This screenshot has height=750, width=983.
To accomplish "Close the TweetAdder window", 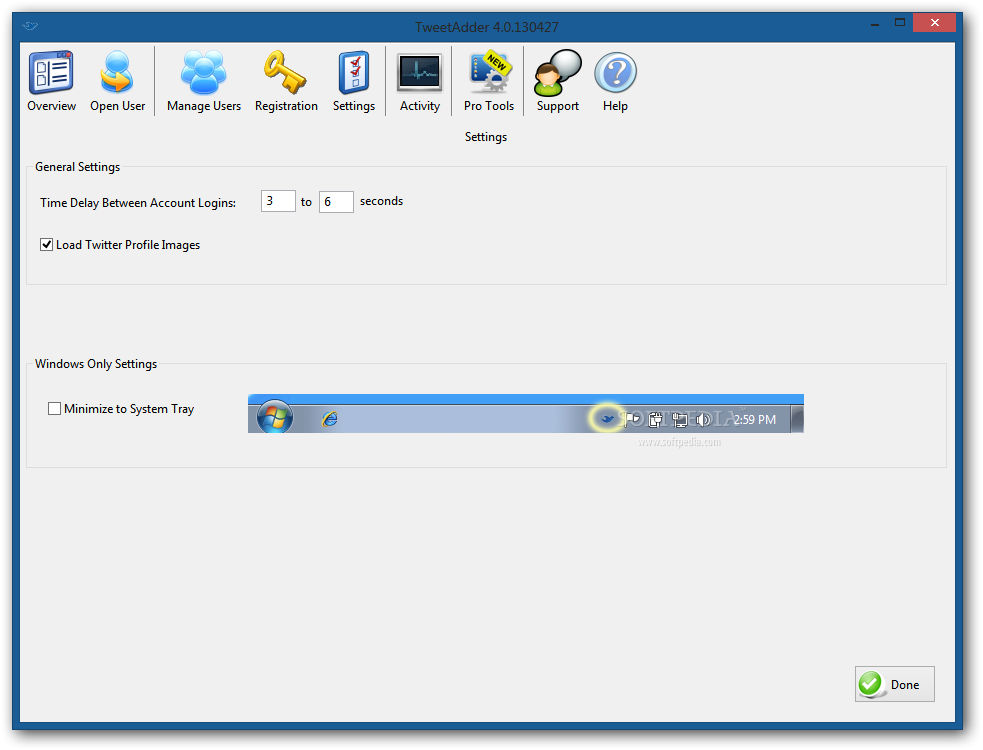I will click(934, 23).
